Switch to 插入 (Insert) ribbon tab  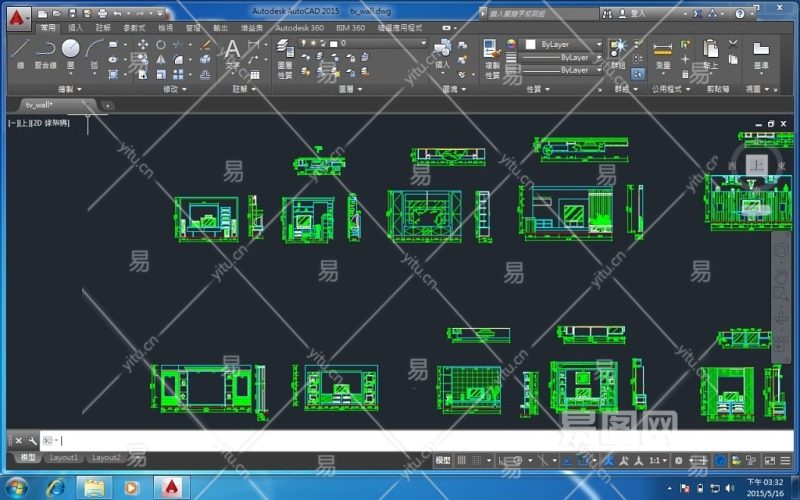coord(76,28)
